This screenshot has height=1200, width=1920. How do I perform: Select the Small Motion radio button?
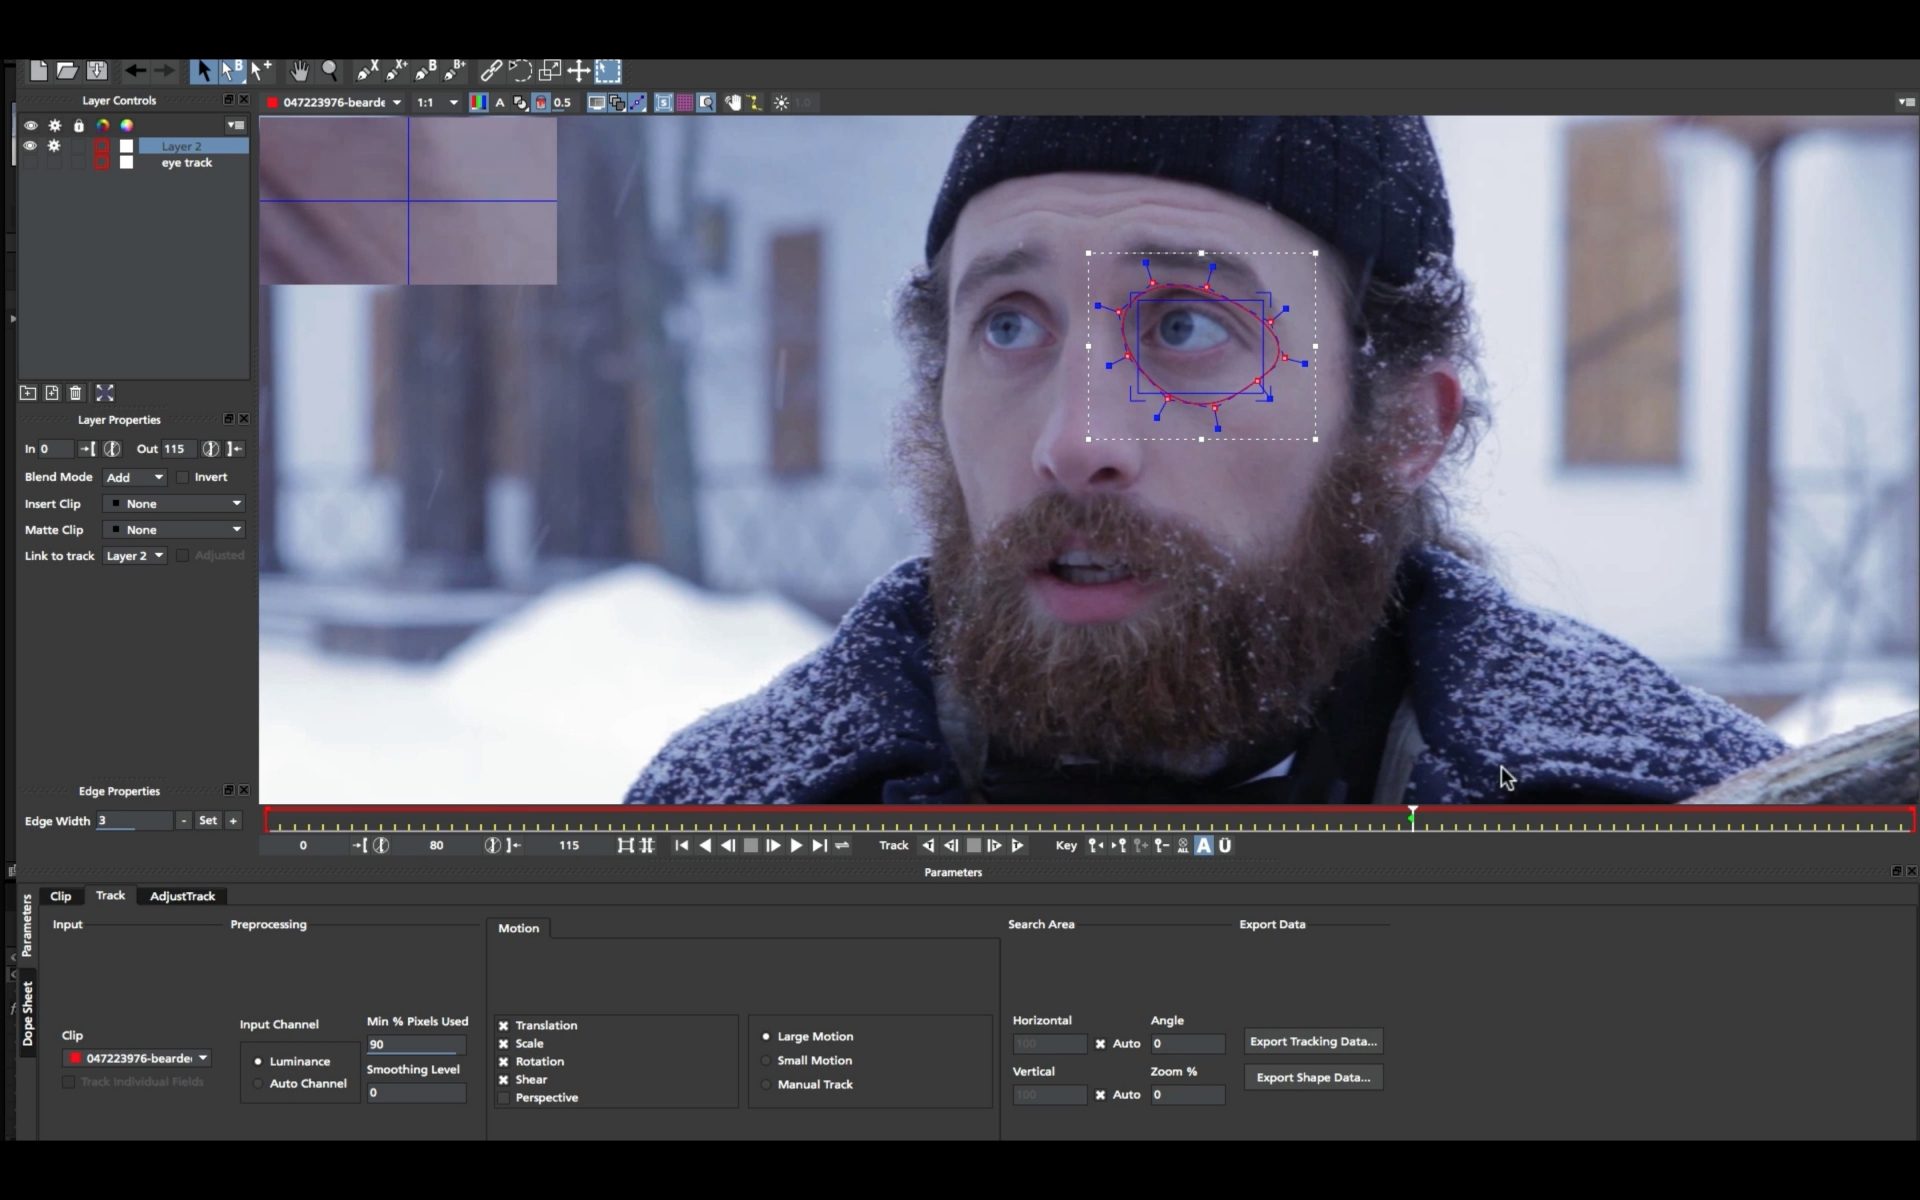click(766, 1060)
